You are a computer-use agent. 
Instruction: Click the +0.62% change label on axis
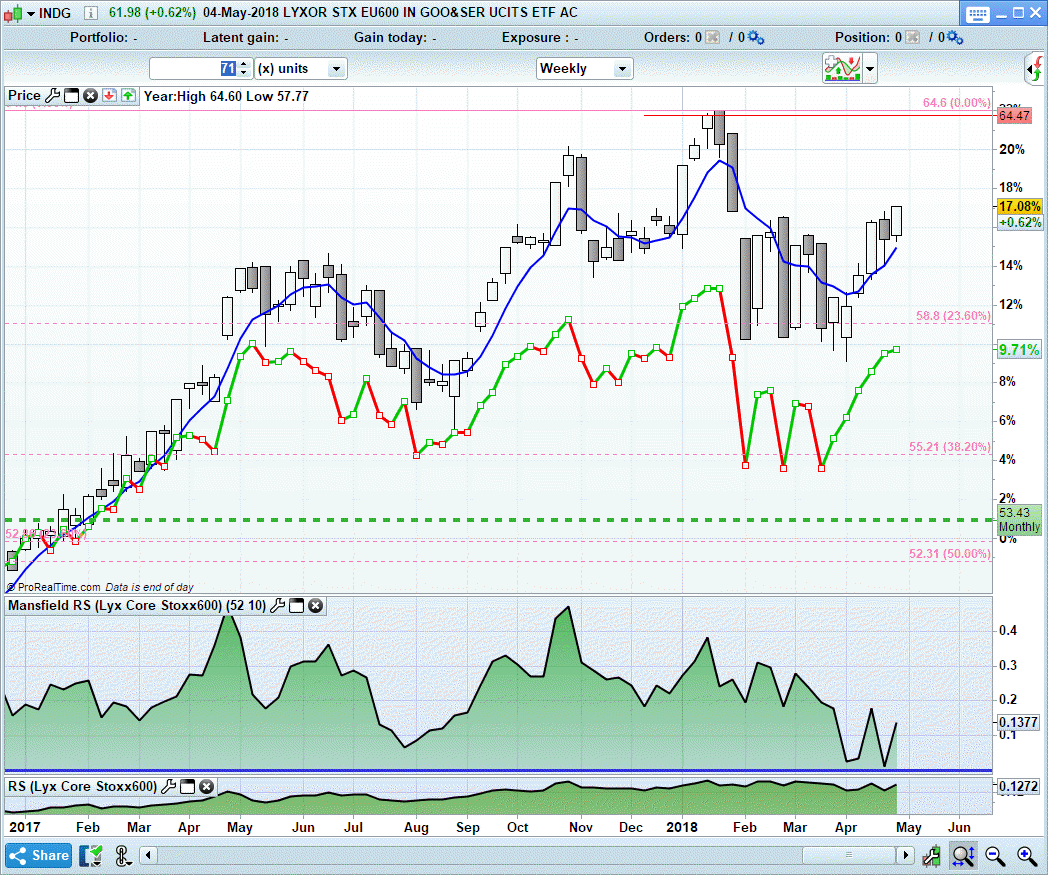[1020, 223]
